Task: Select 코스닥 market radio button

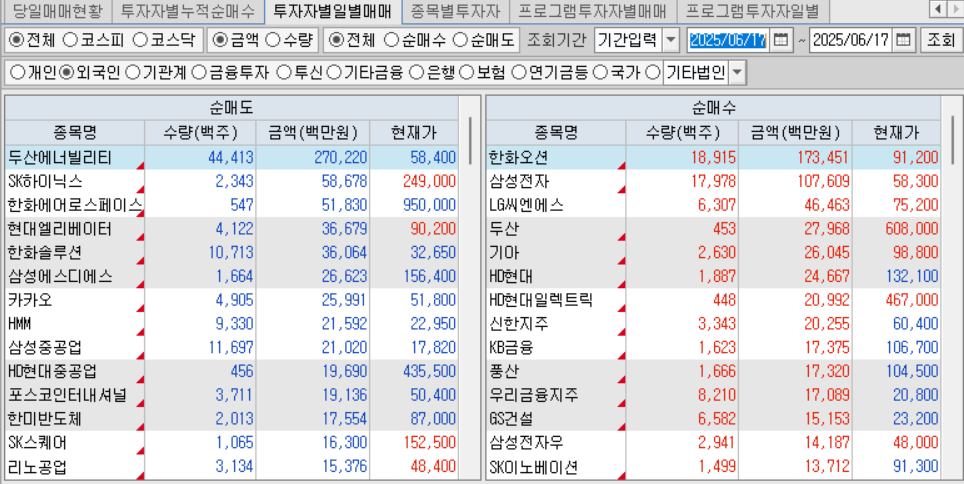Action: [140, 41]
